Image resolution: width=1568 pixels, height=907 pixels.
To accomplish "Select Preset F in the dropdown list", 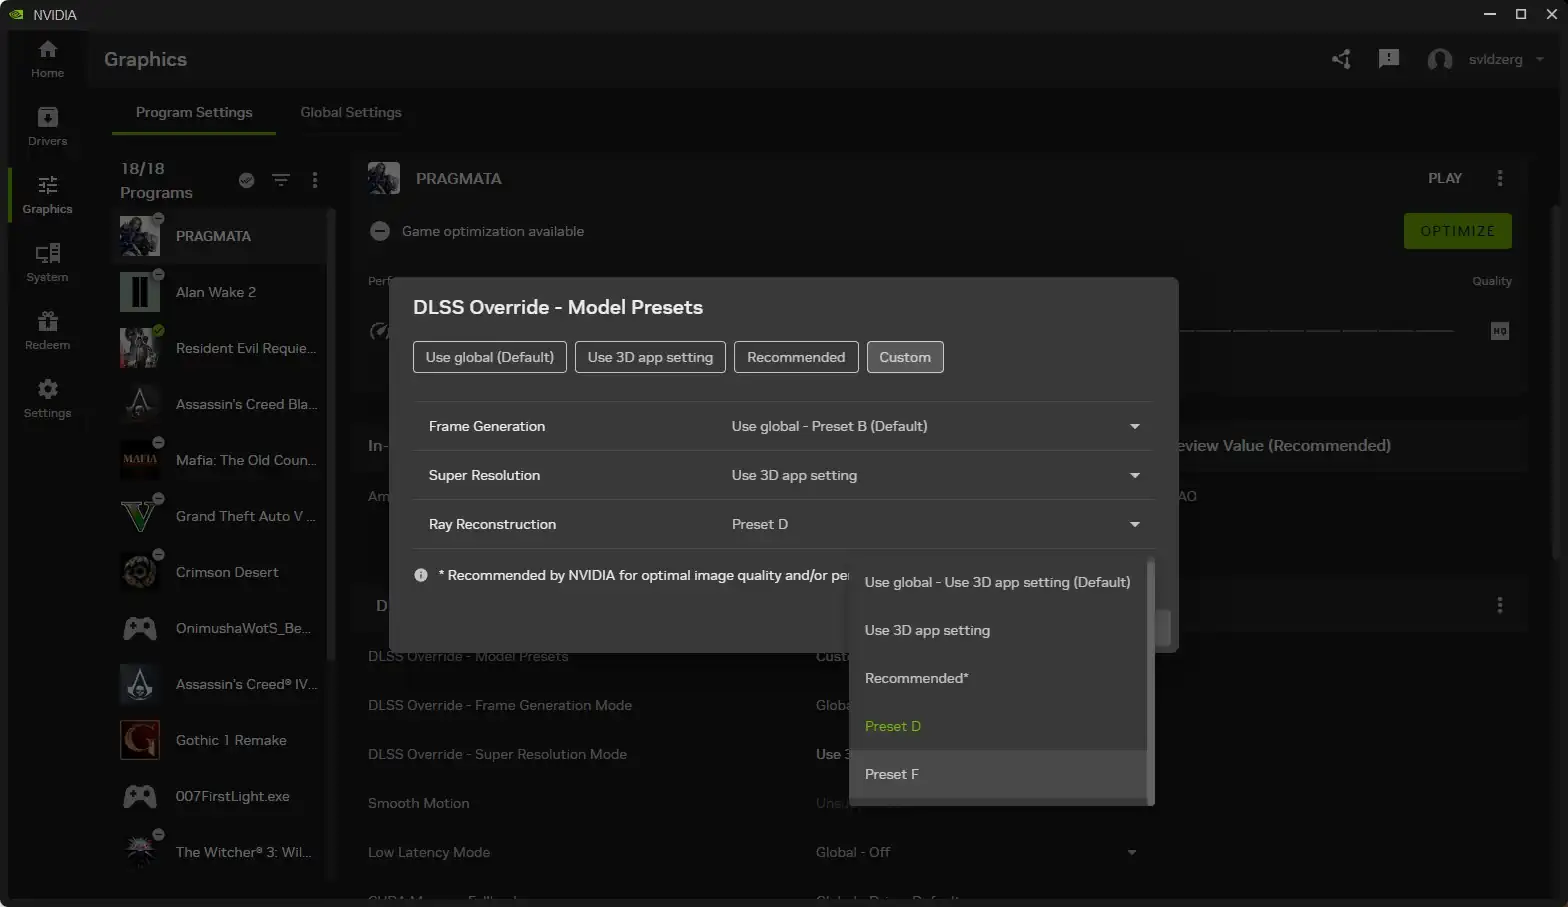I will coord(997,774).
